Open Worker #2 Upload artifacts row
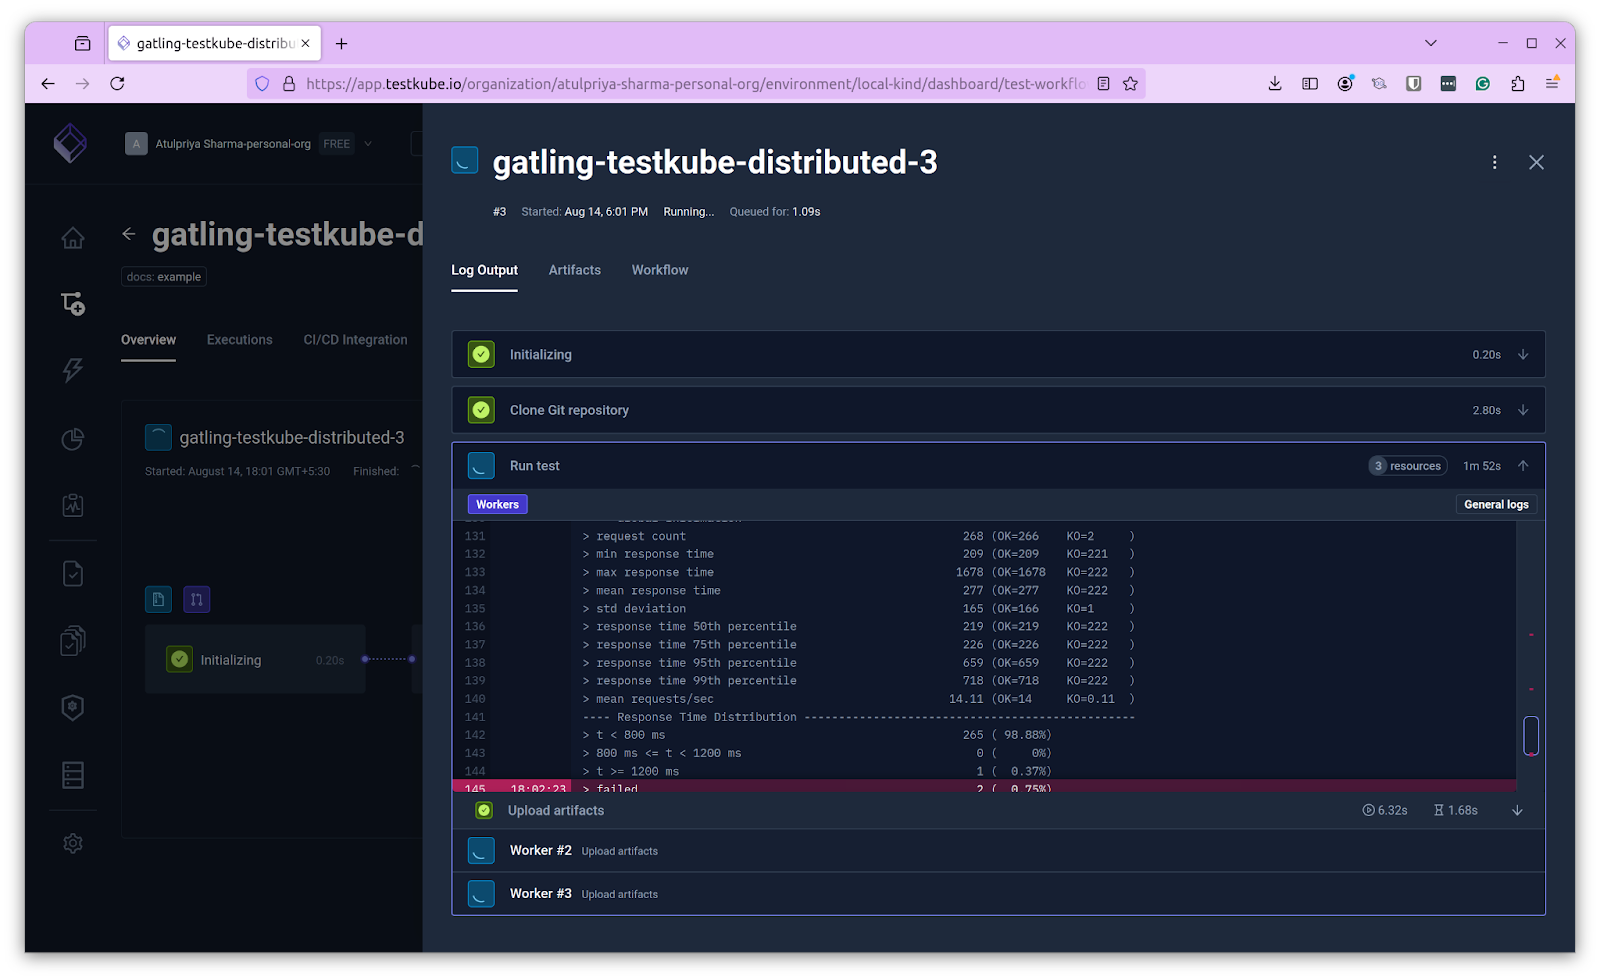The image size is (1600, 980). pyautogui.click(x=998, y=851)
